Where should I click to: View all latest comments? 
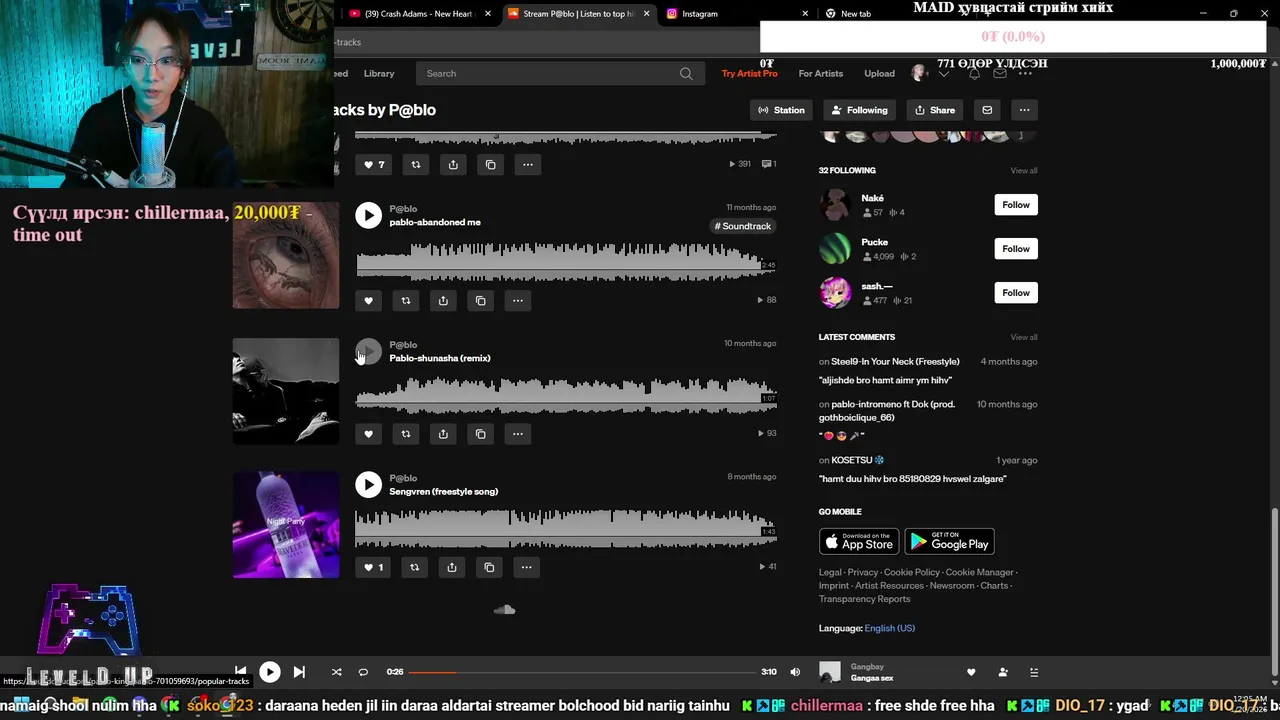pyautogui.click(x=1023, y=337)
